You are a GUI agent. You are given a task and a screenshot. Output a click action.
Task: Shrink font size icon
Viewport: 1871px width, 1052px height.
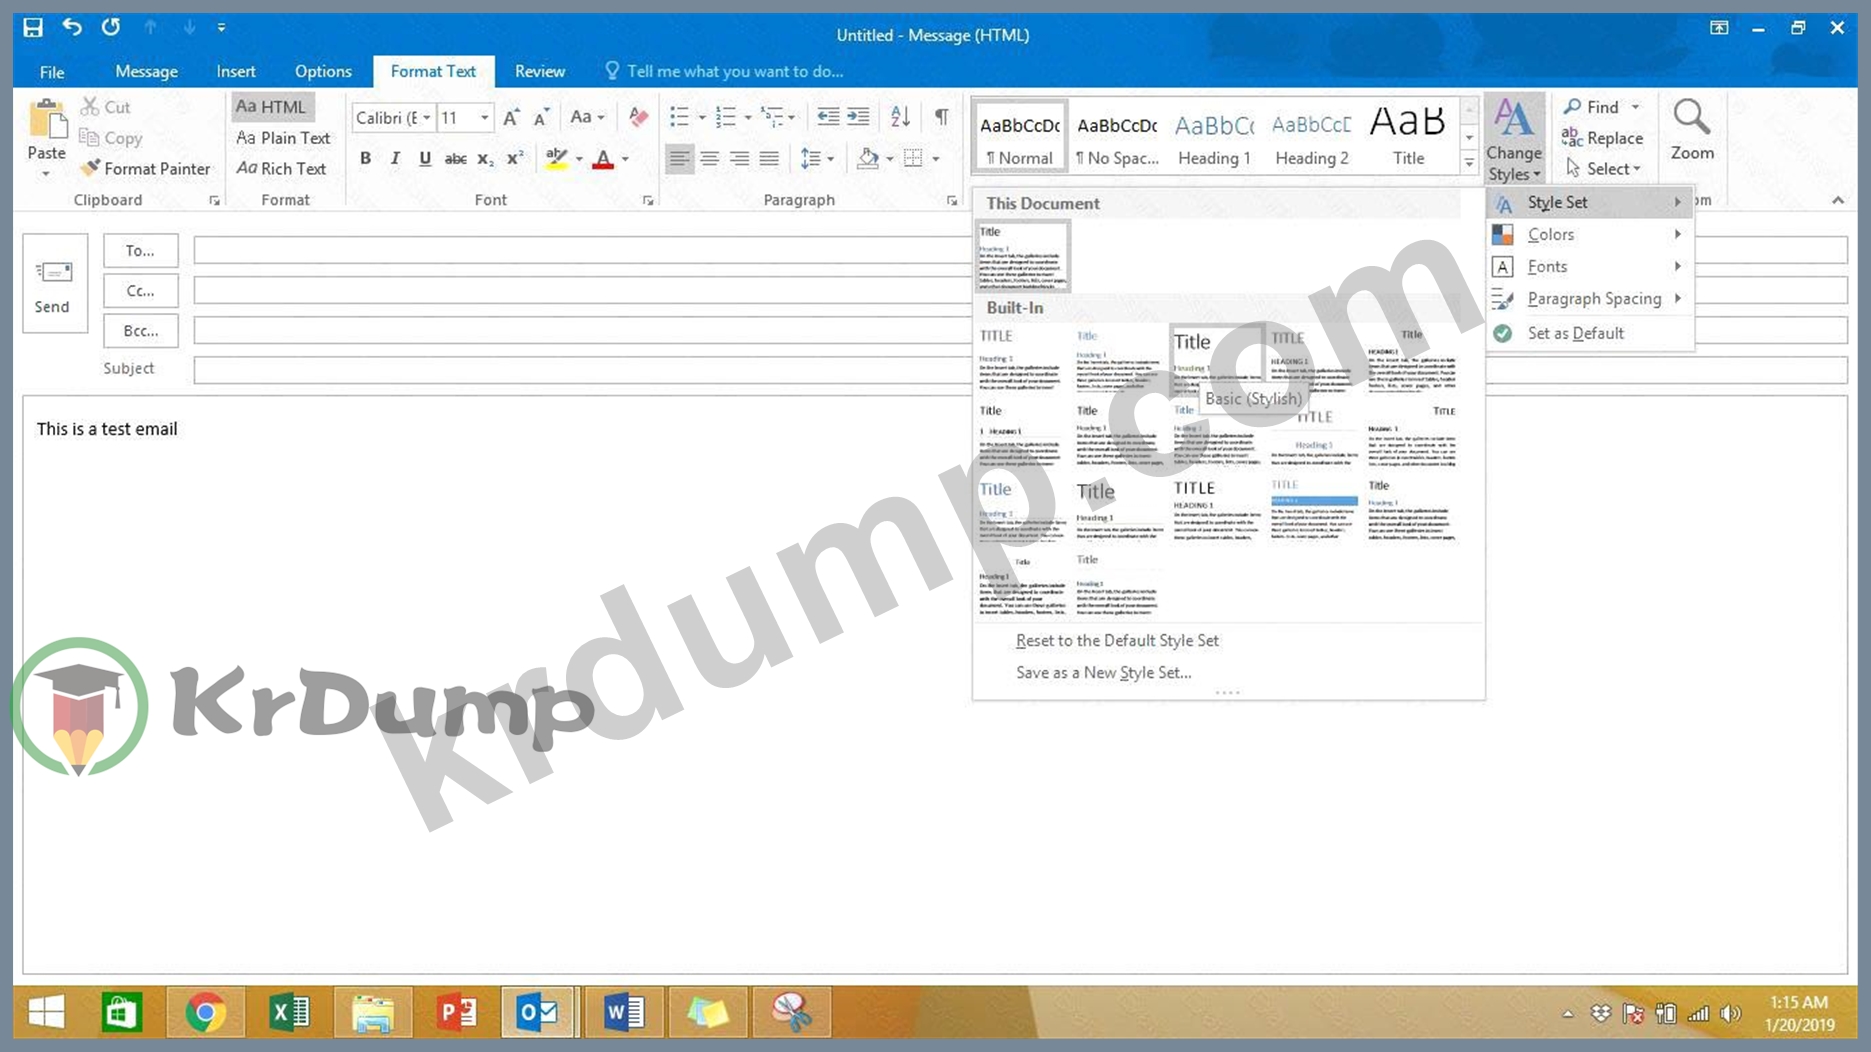pos(541,117)
